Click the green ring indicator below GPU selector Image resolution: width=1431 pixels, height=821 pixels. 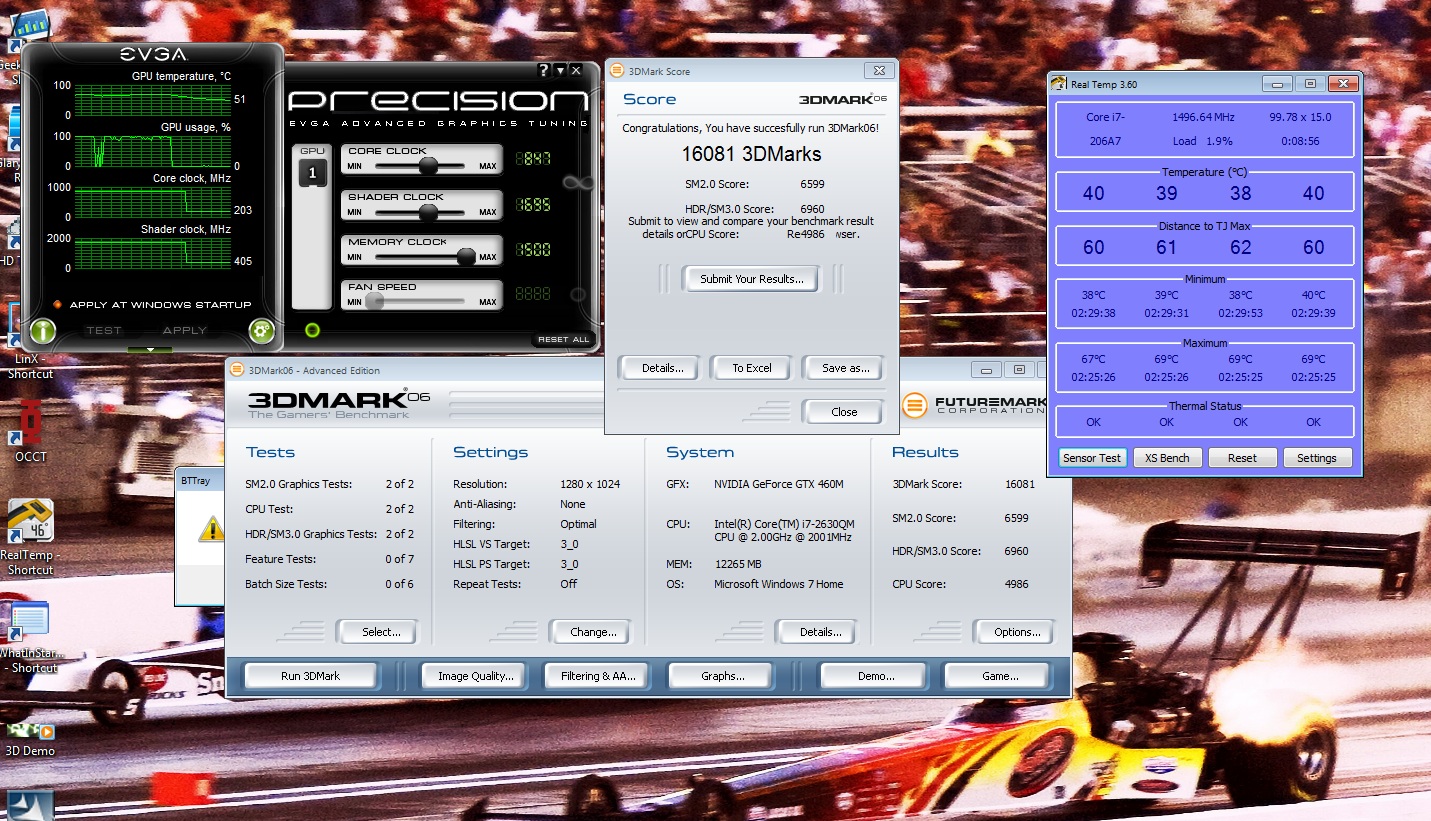pyautogui.click(x=312, y=330)
